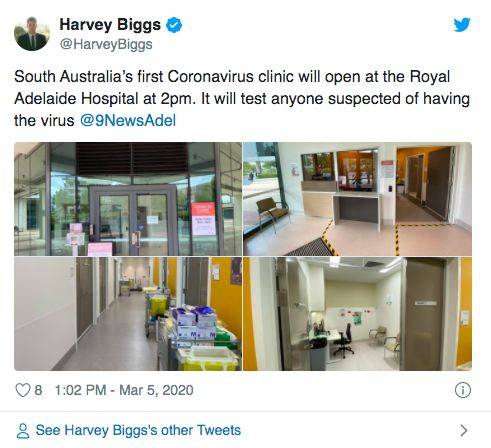
Task: Expand the chevron arrow at bottom right
Action: pyautogui.click(x=464, y=431)
